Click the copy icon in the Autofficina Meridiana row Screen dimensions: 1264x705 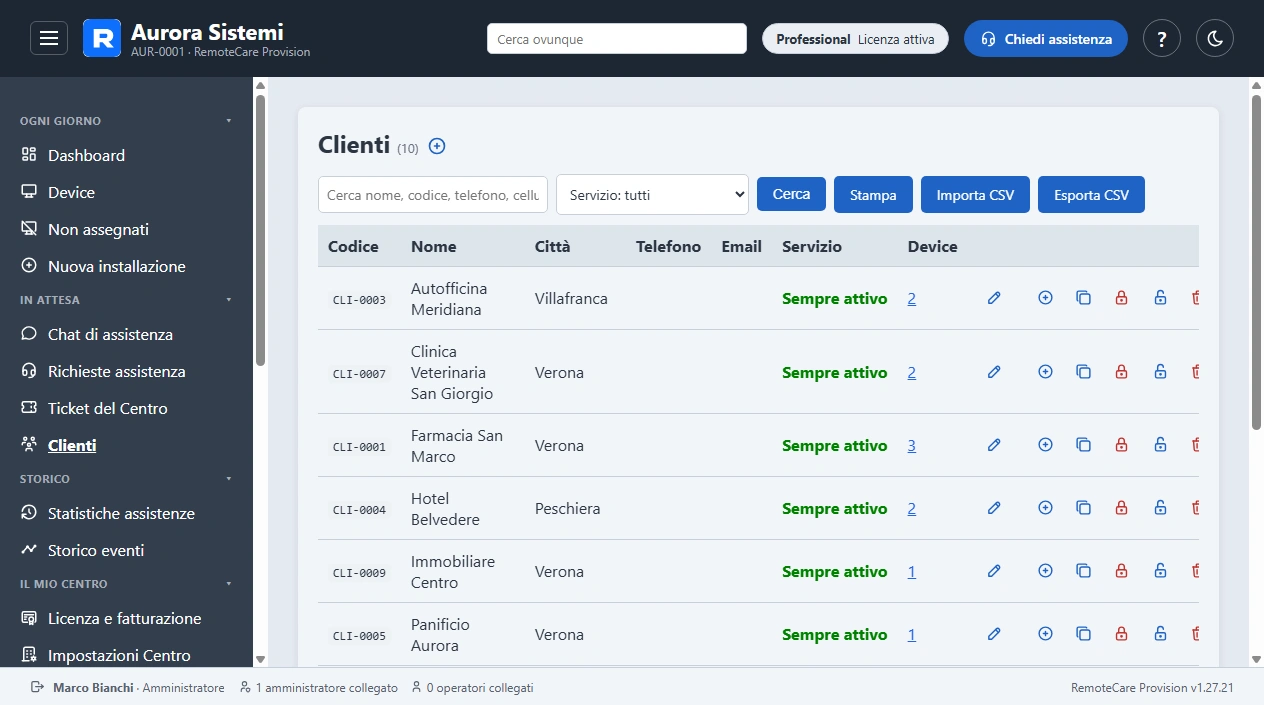(x=1083, y=298)
